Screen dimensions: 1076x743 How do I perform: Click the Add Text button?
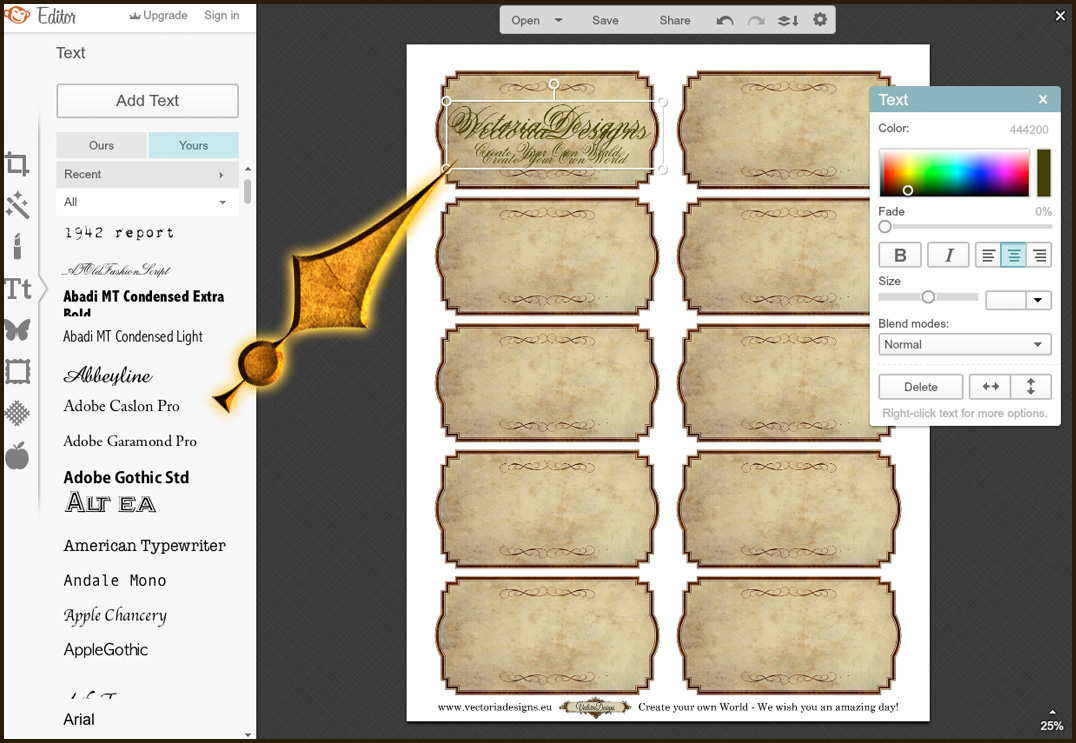point(148,101)
